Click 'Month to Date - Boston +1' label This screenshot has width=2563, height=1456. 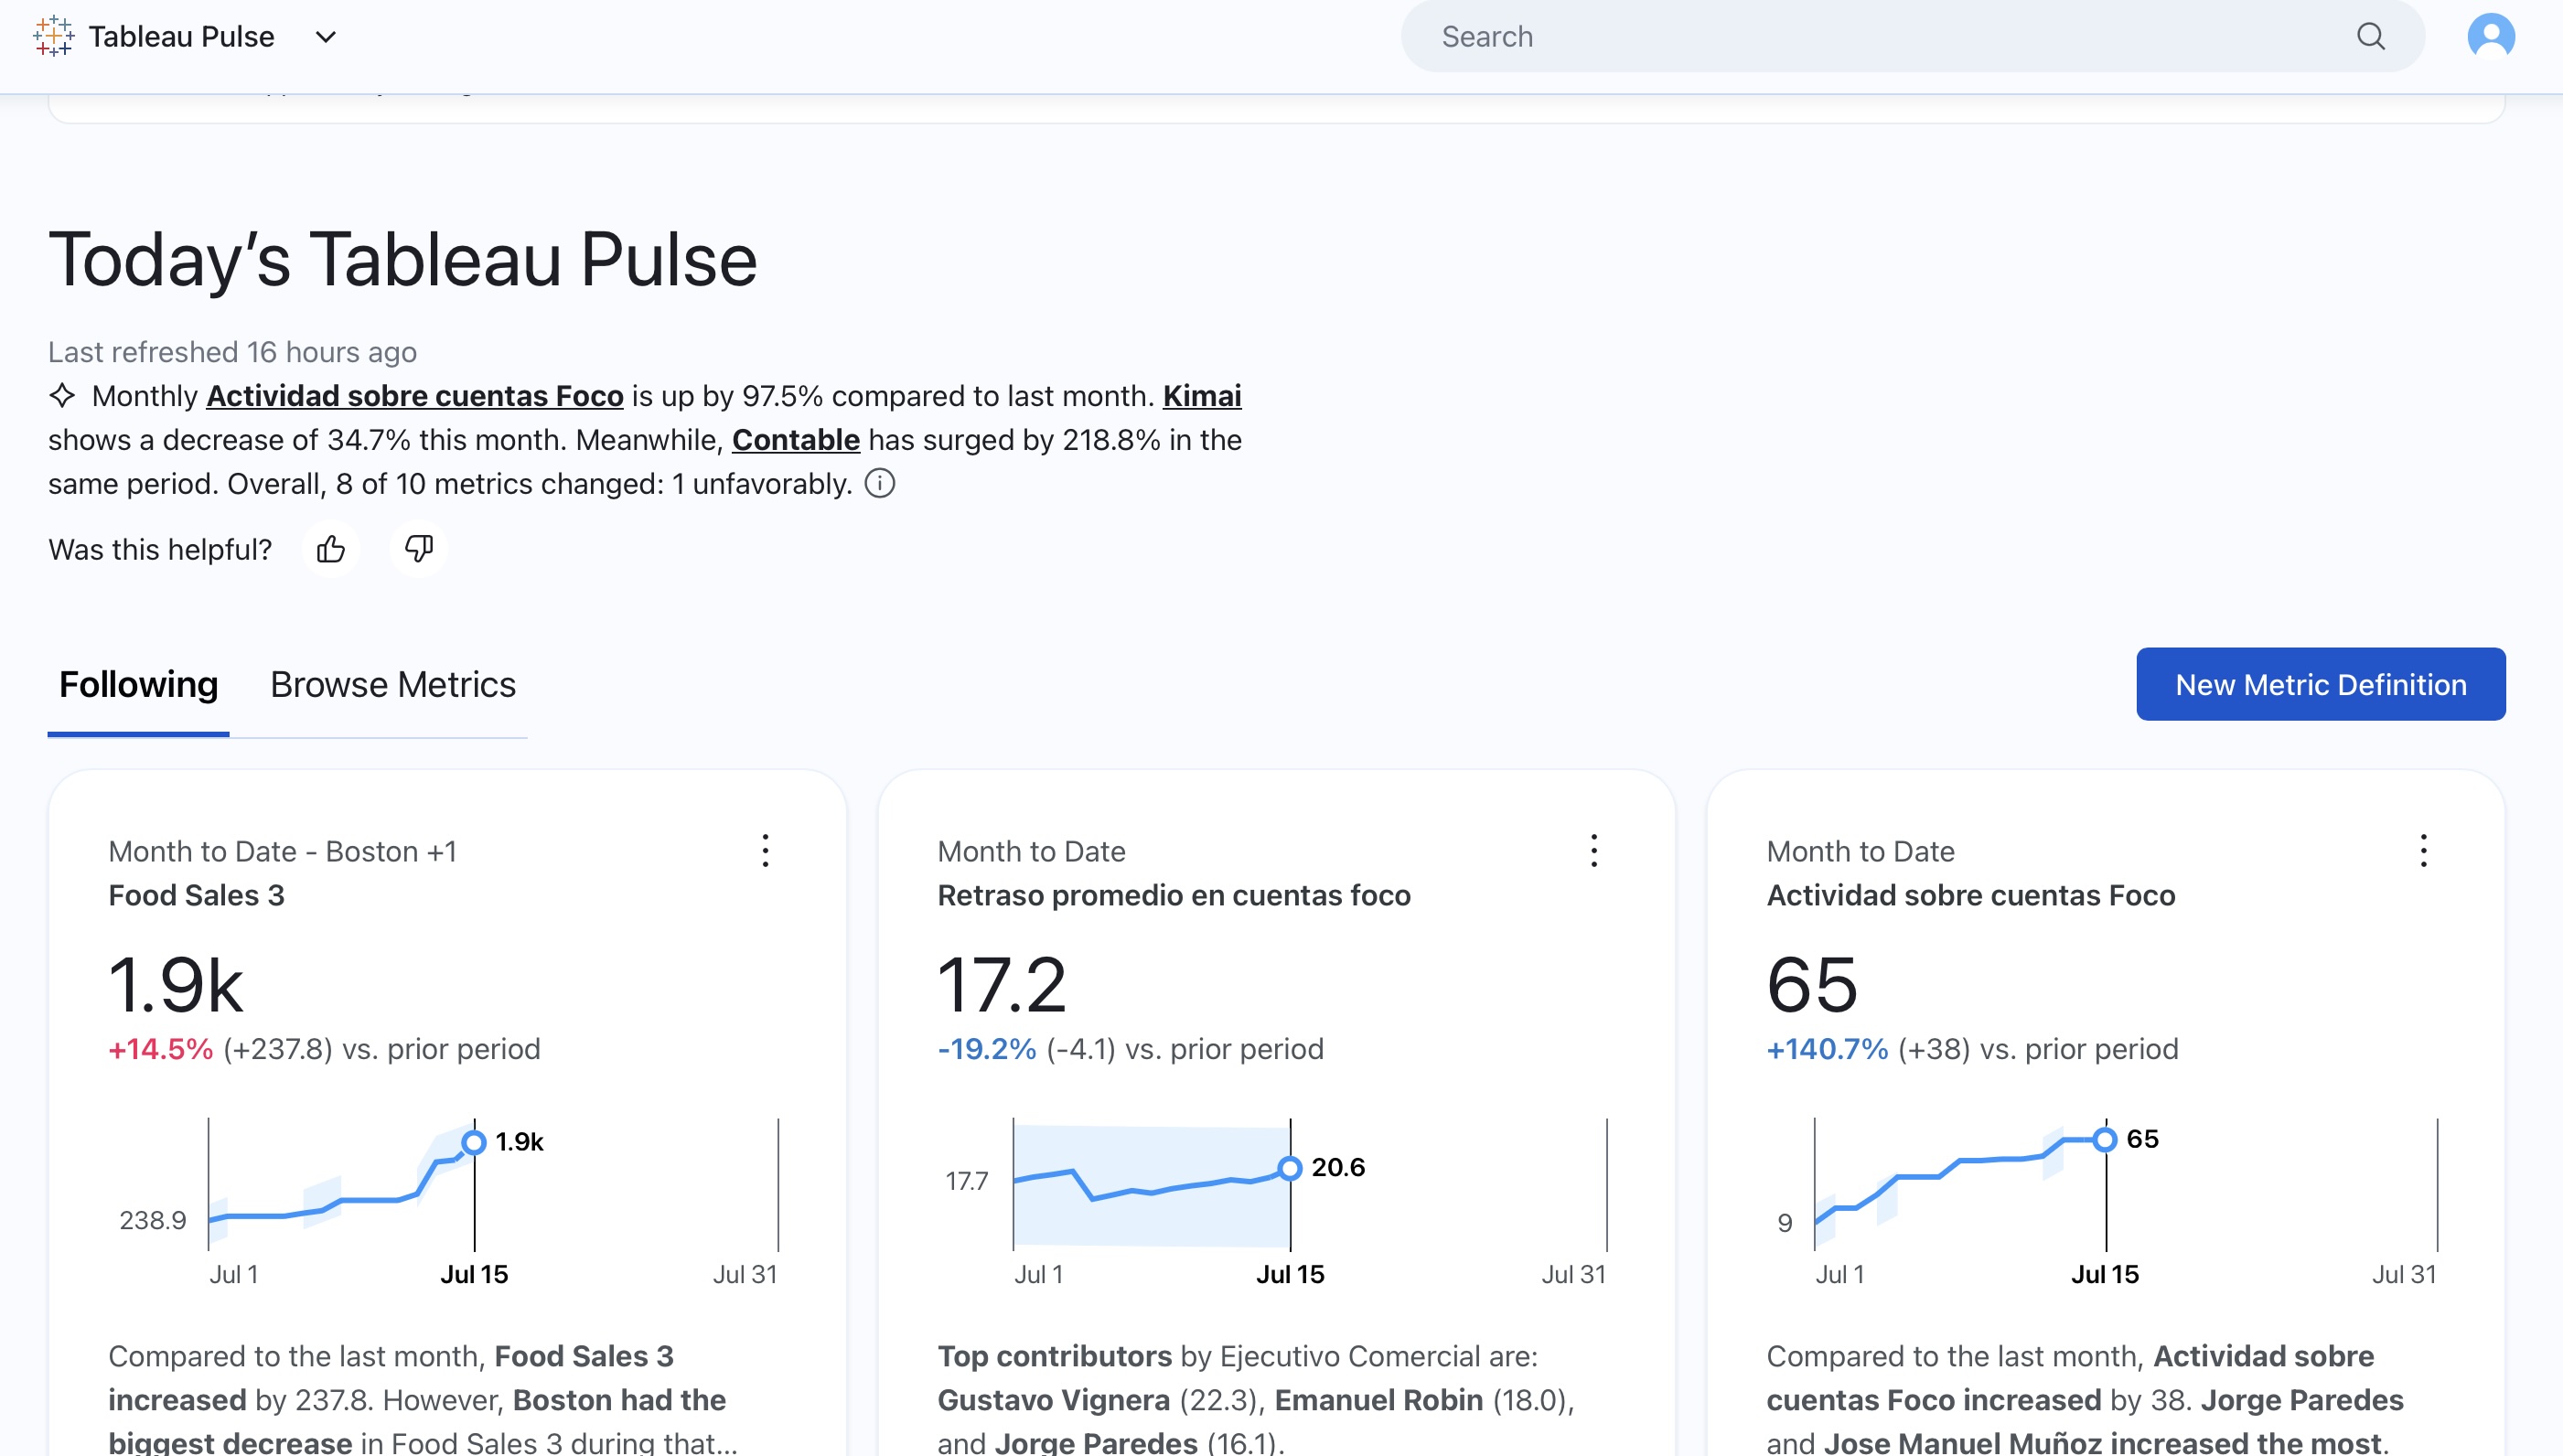click(x=283, y=851)
